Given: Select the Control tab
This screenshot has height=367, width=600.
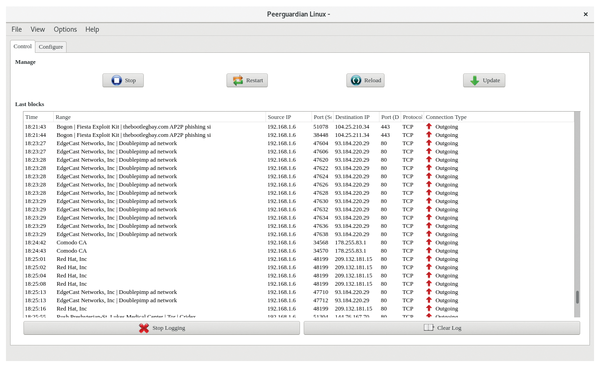Looking at the screenshot, I should [x=23, y=46].
